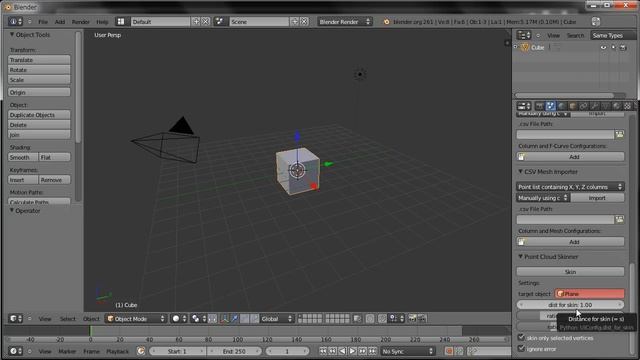Viewport: 640px width, 360px height.
Task: Collapse the Operator panel
Action: [x=12, y=211]
